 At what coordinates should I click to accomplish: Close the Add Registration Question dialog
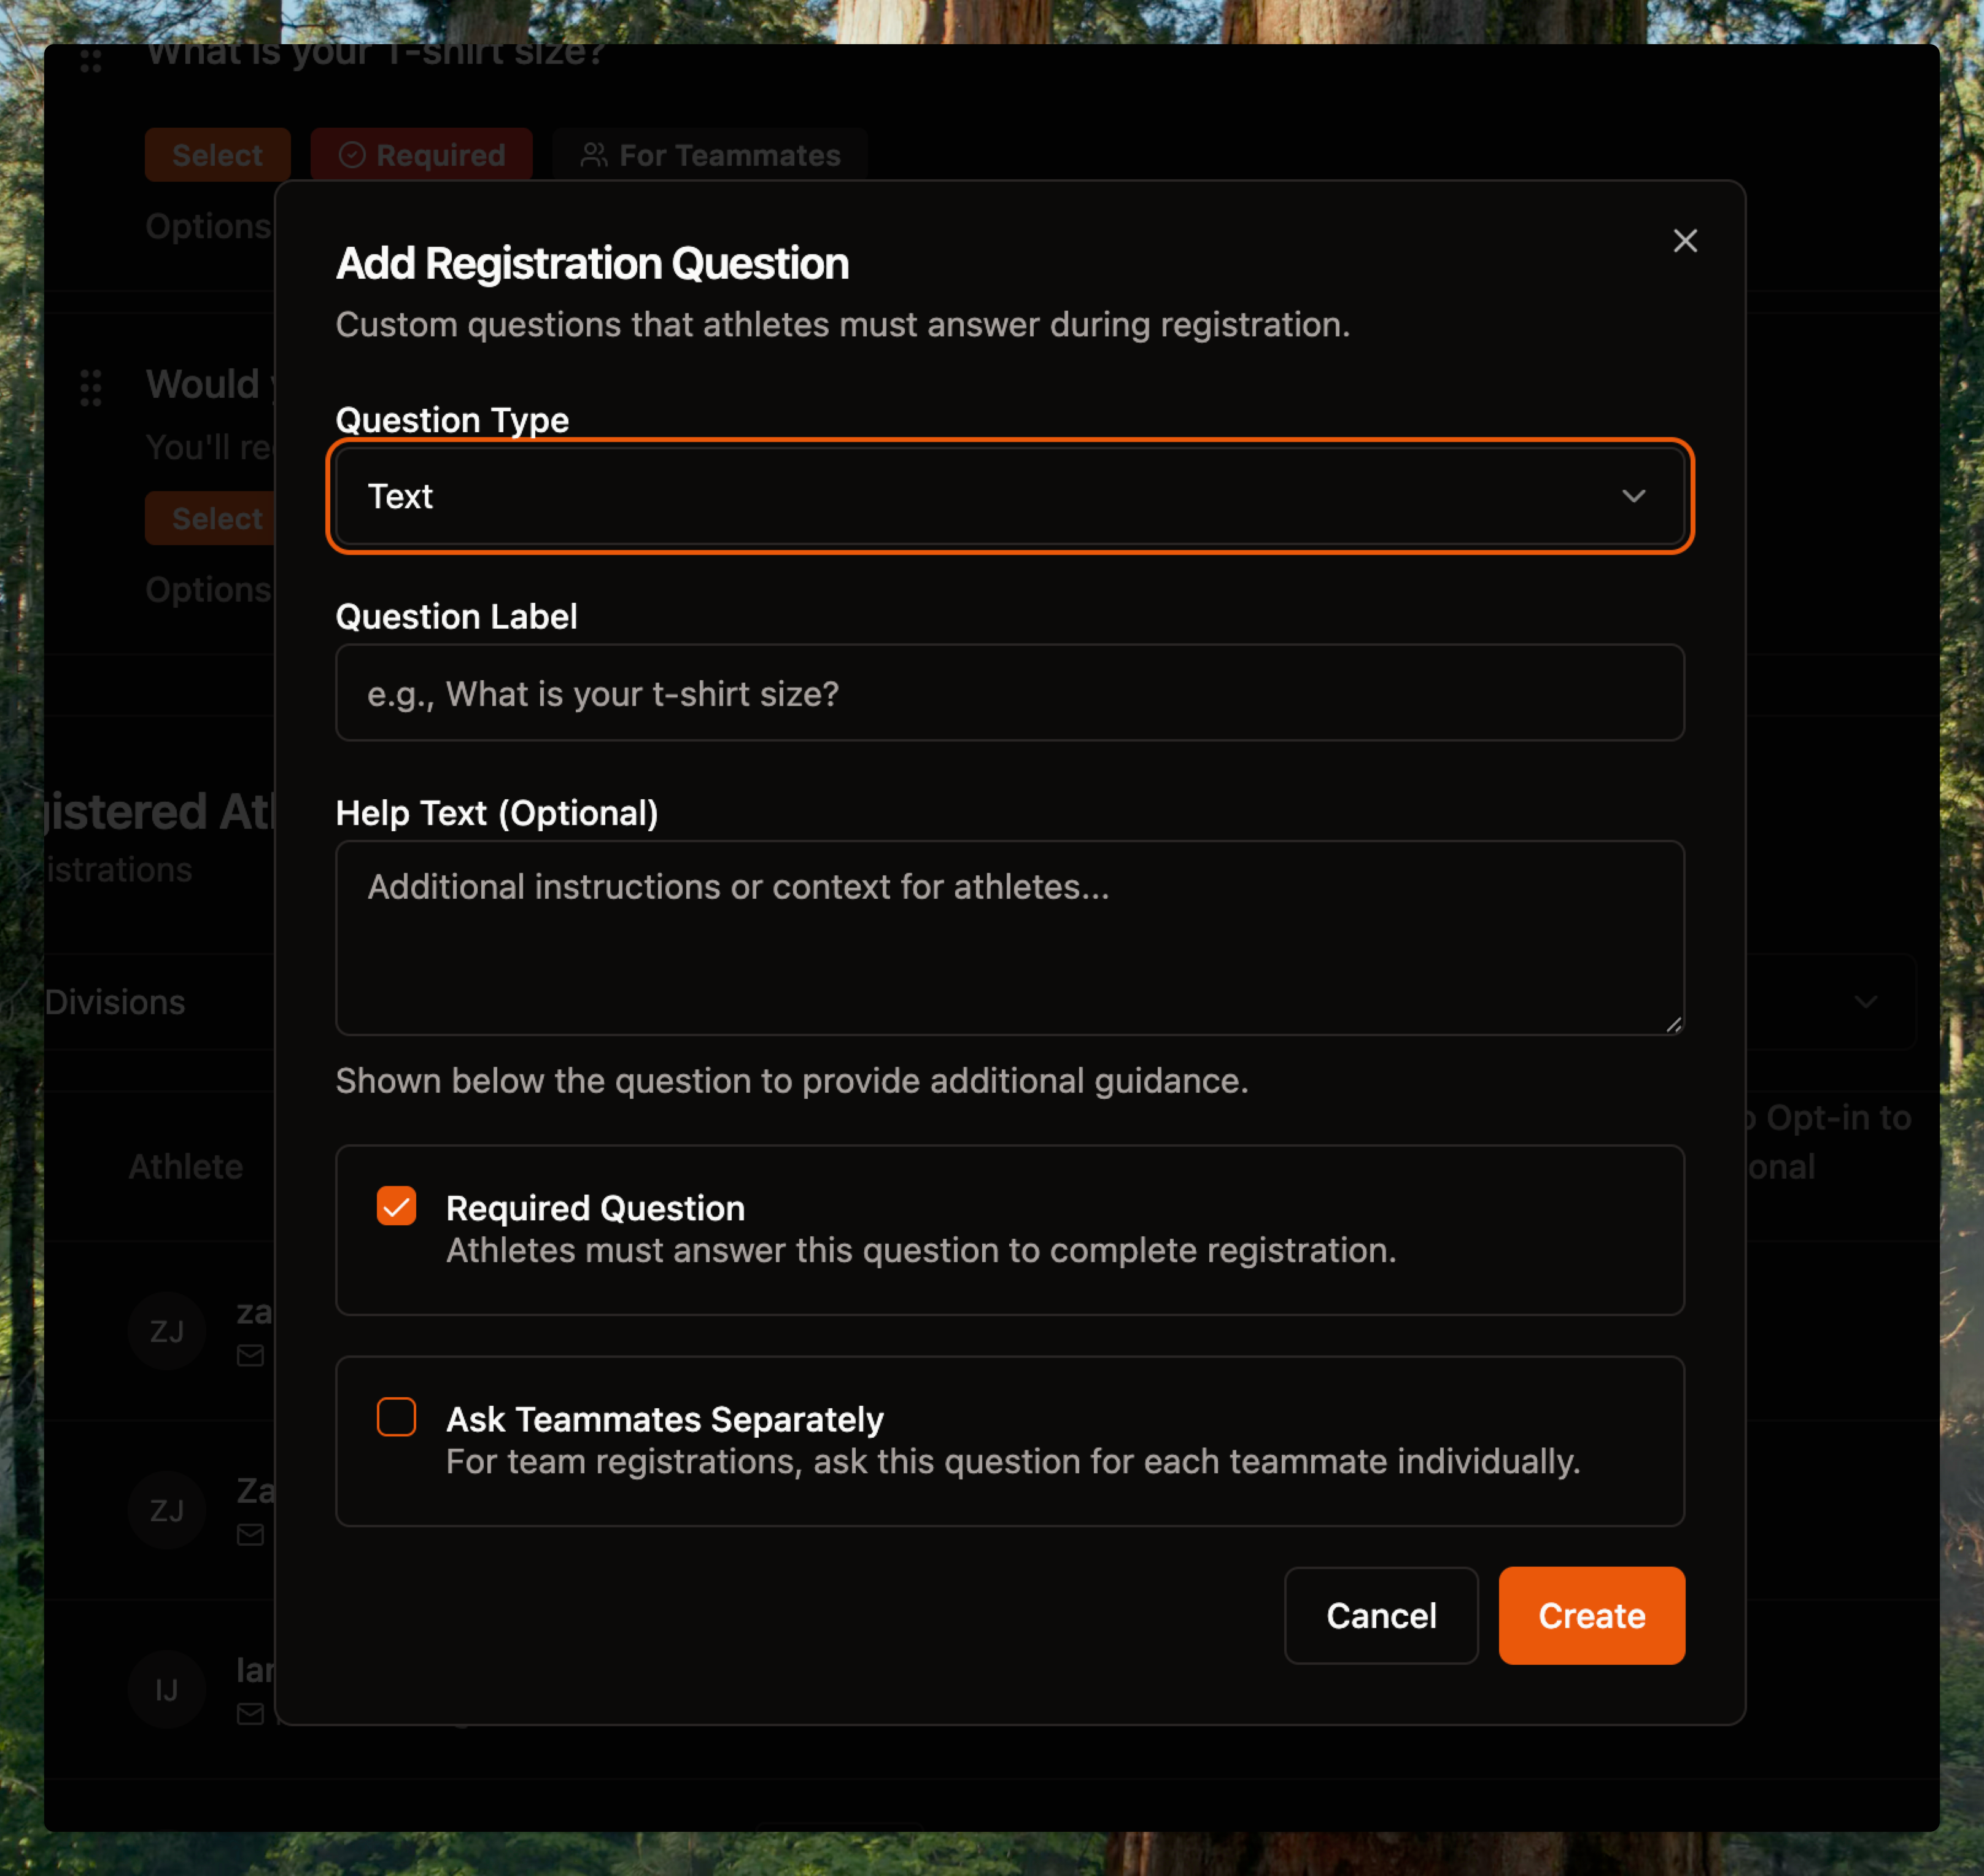click(x=1685, y=241)
